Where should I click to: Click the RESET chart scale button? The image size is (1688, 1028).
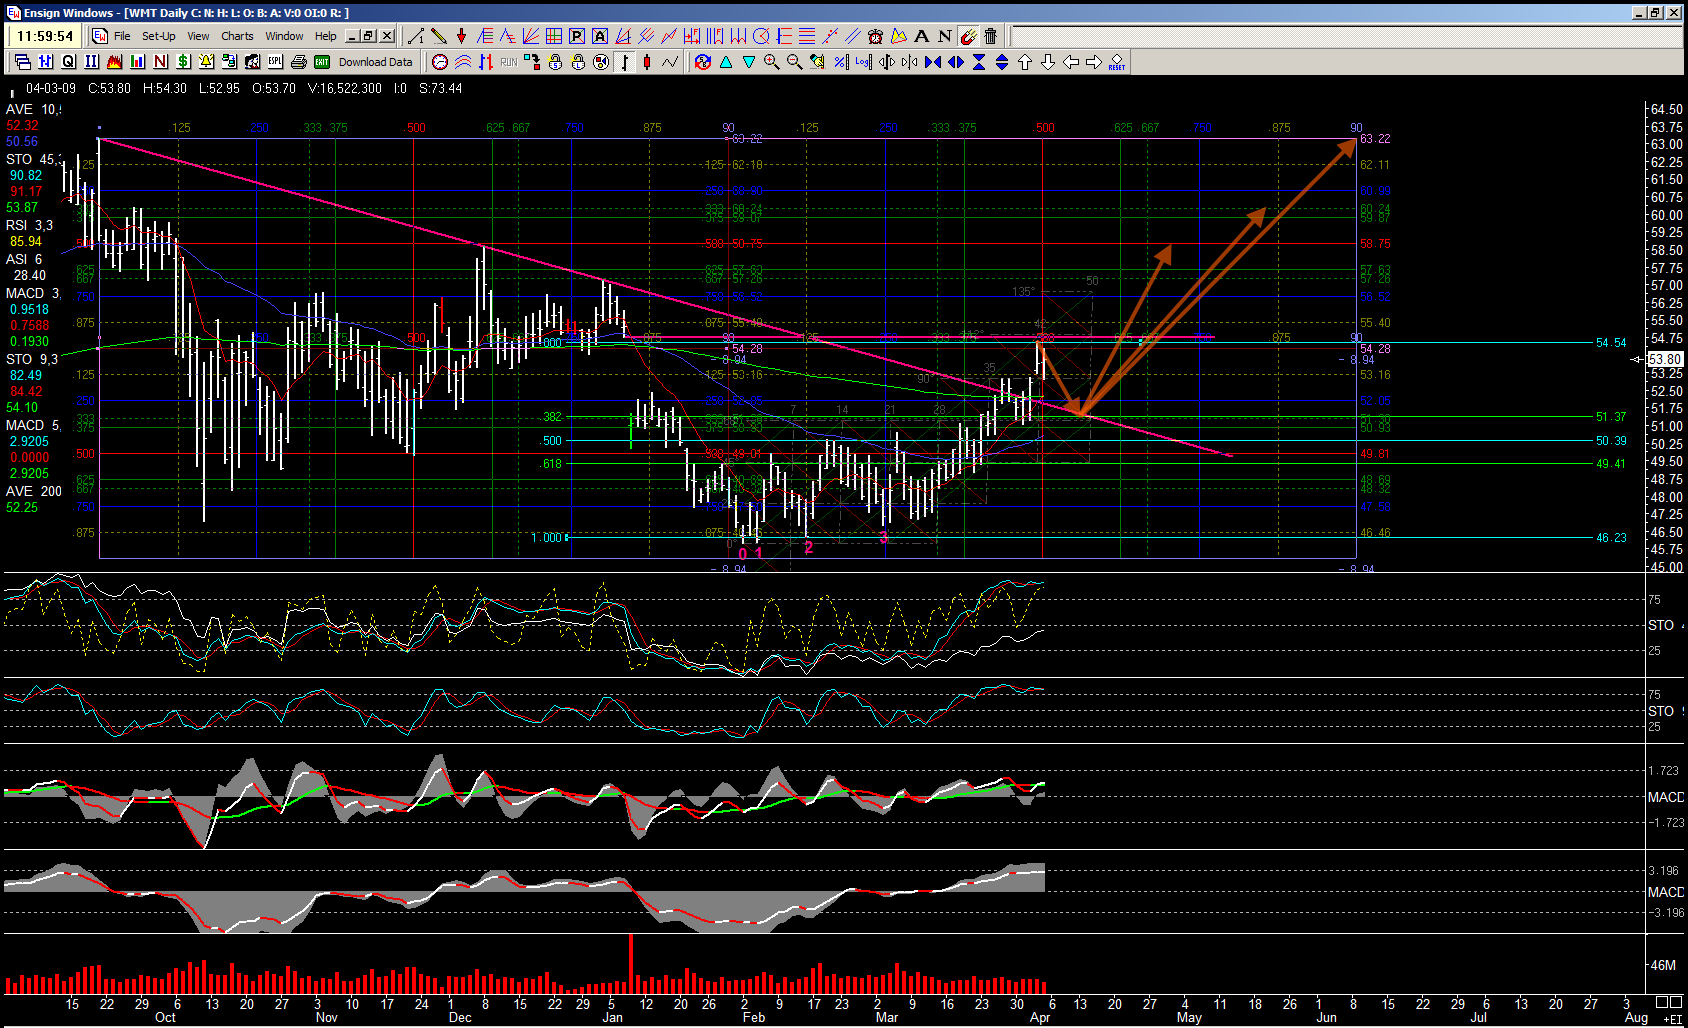(1116, 62)
